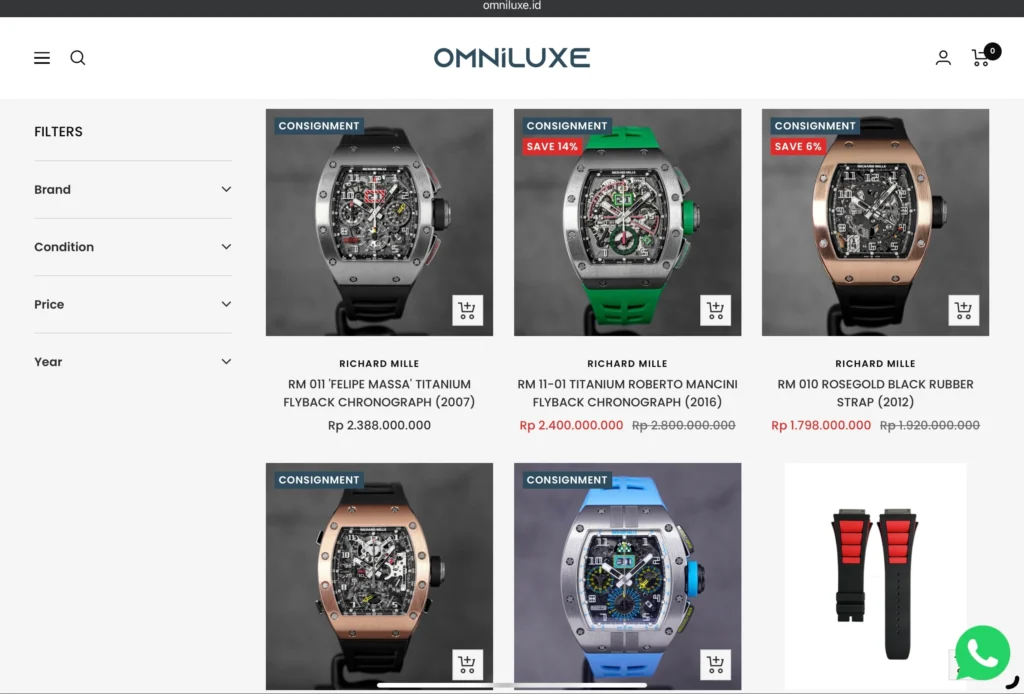This screenshot has width=1024, height=694.
Task: Expand the Price filter
Action: coord(133,304)
